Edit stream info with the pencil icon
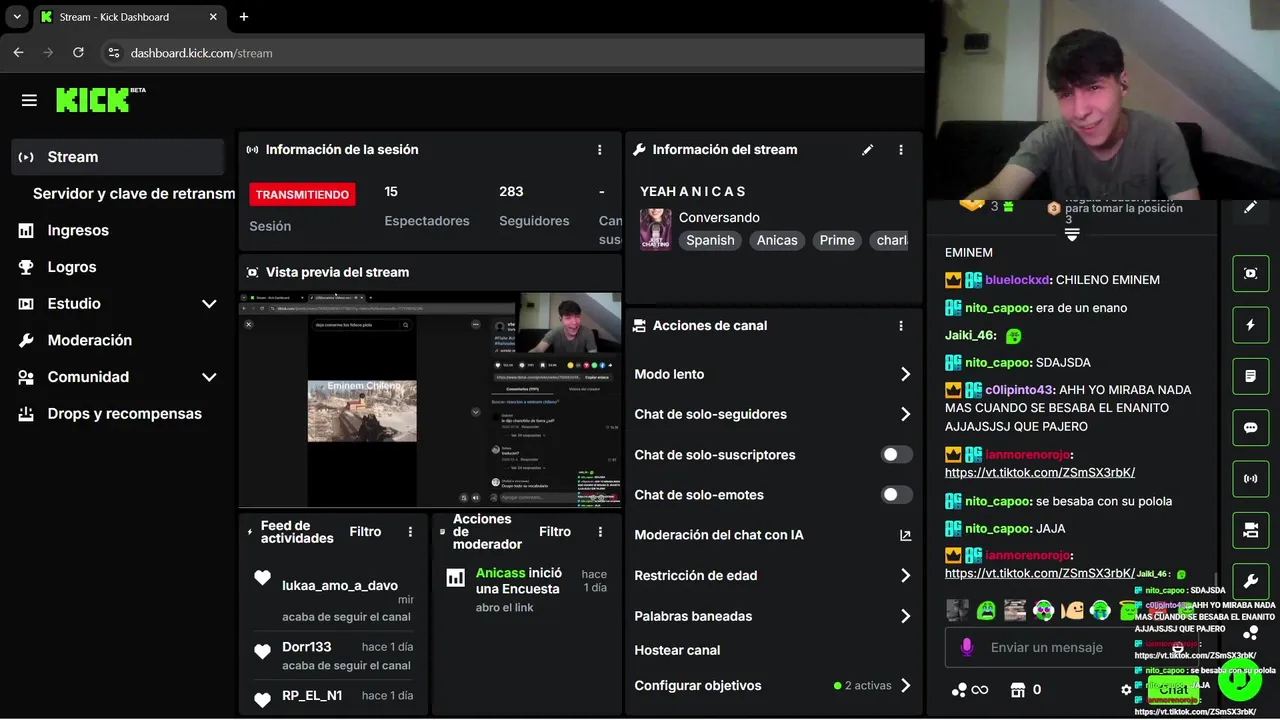The height and width of the screenshot is (720, 1280). pyautogui.click(x=868, y=150)
